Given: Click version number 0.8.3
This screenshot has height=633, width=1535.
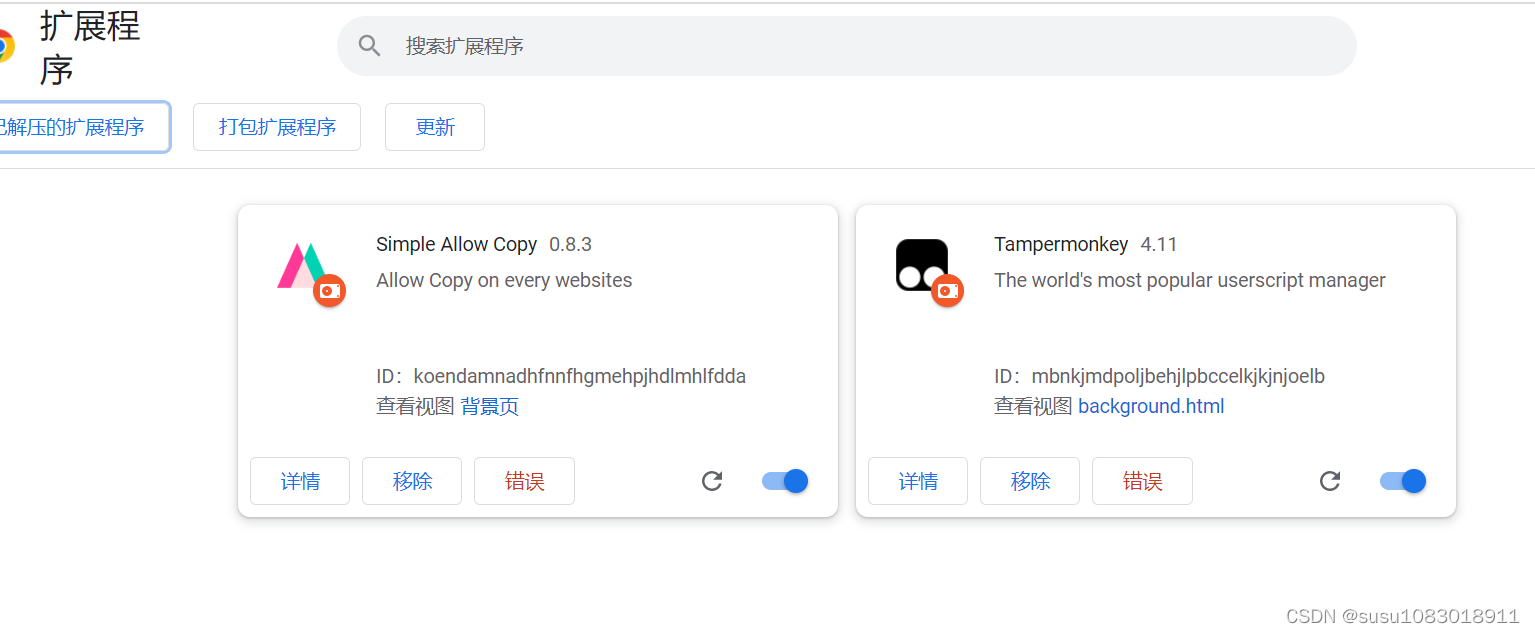Looking at the screenshot, I should [x=571, y=244].
